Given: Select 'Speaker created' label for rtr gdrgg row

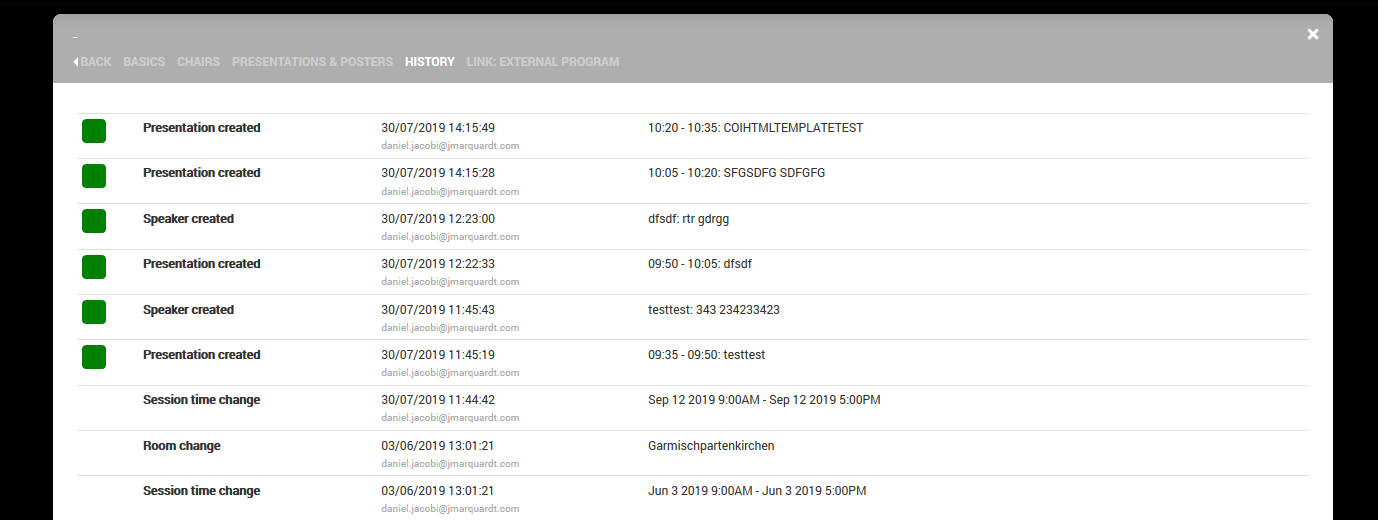Looking at the screenshot, I should [188, 219].
